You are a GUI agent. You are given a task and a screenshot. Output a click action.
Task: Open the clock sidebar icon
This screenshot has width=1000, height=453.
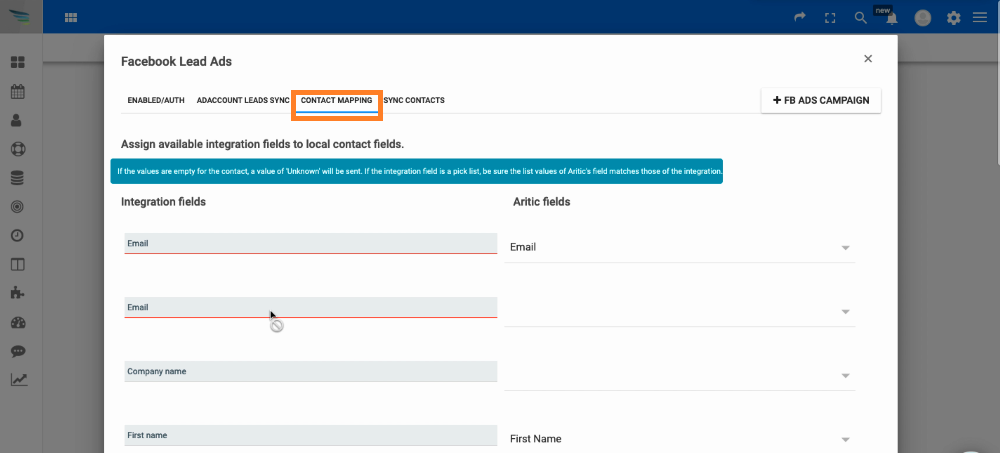[18, 235]
